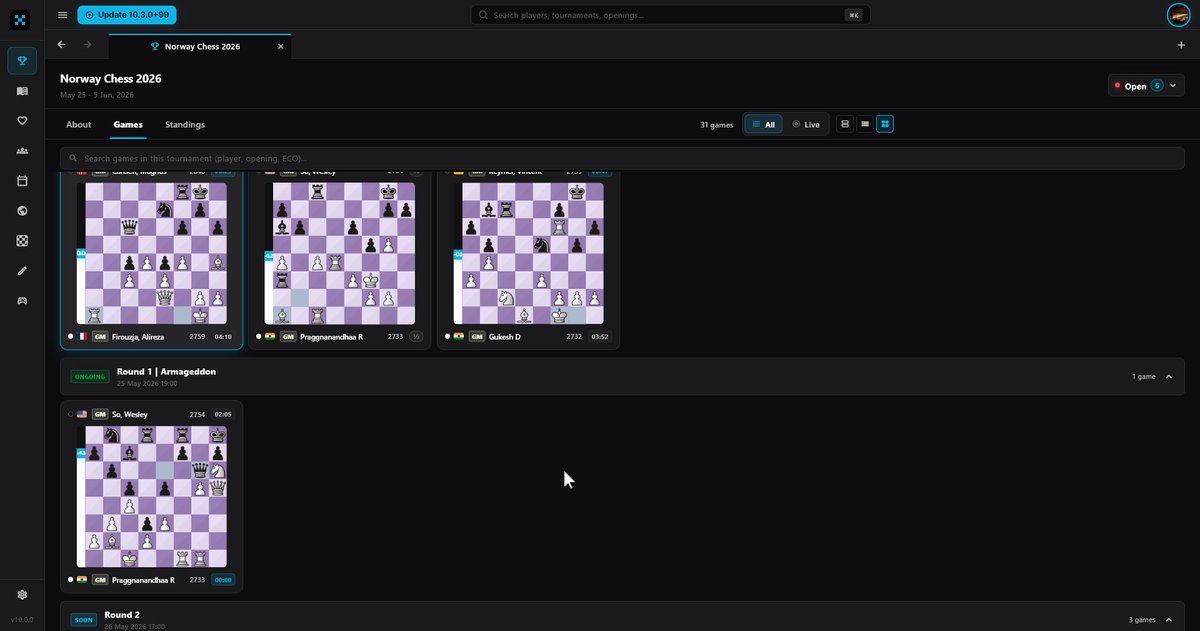Open the app logo home icon

click(21, 20)
